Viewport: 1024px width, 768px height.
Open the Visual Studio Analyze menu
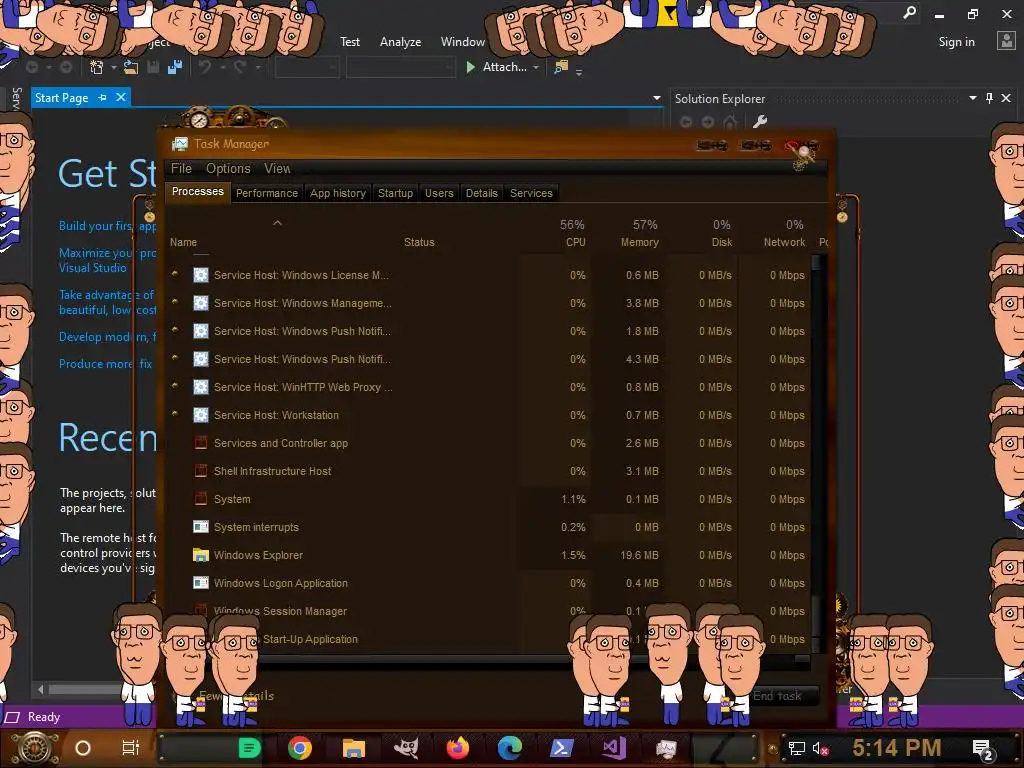[x=400, y=42]
